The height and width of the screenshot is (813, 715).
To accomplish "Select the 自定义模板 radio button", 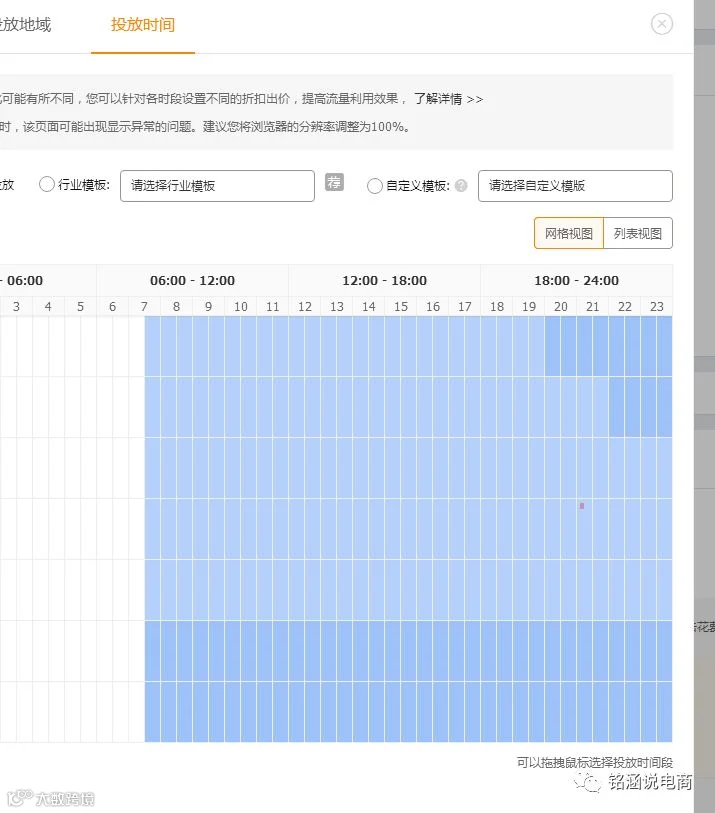I will [374, 186].
